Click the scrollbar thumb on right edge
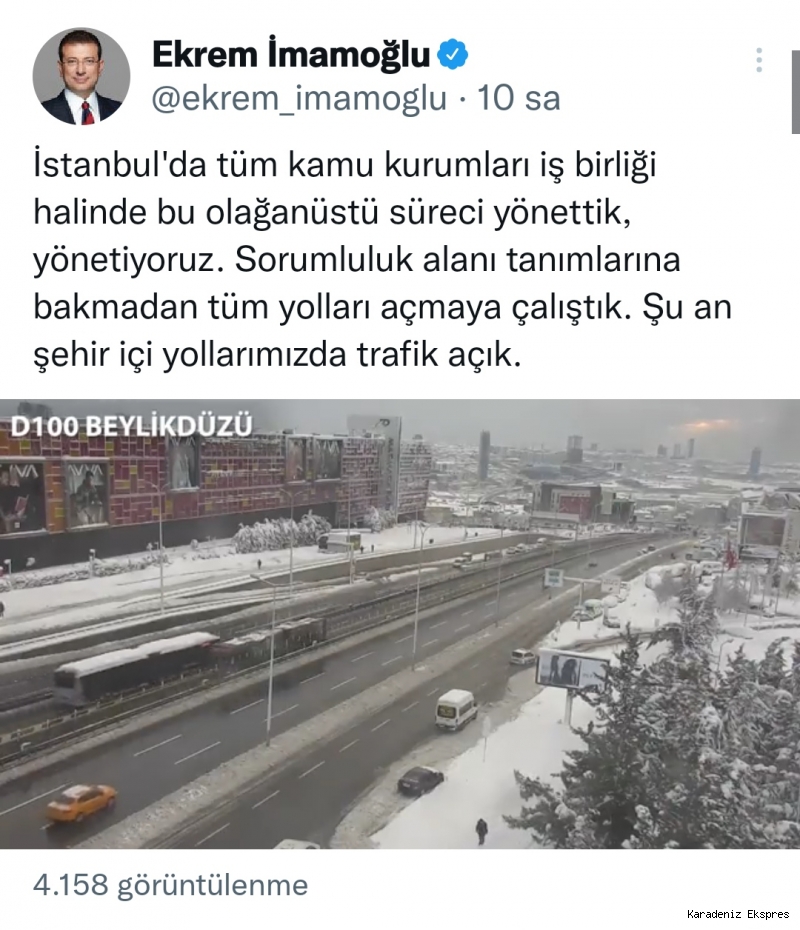 [795, 92]
